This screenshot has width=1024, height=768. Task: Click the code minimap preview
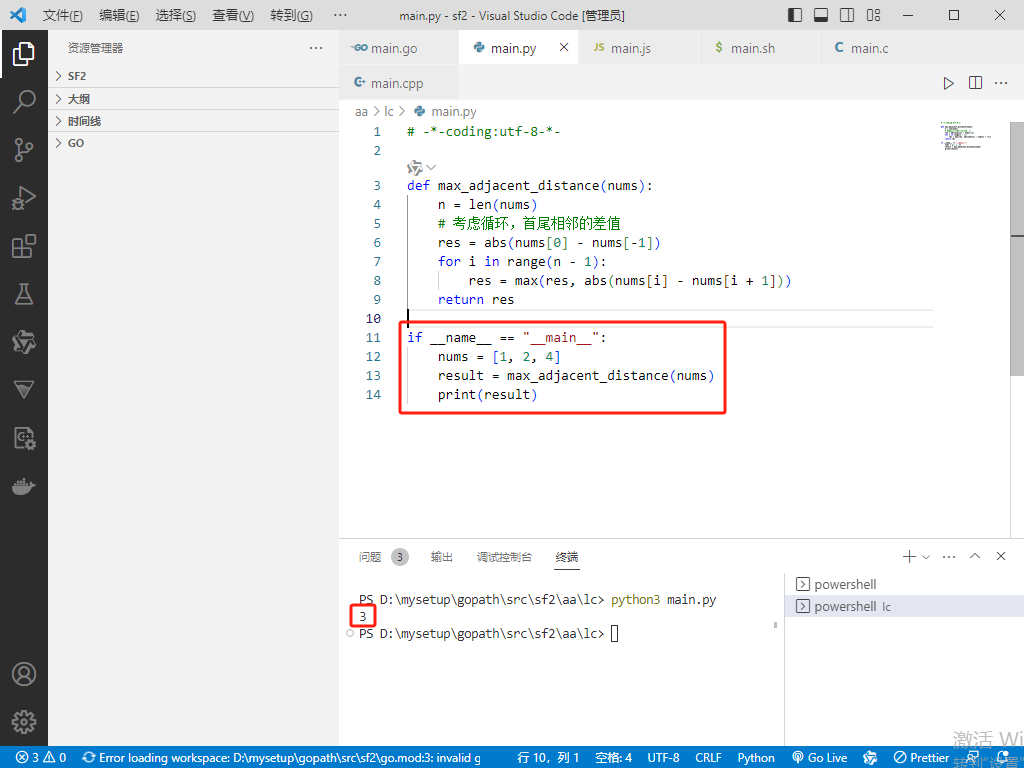click(x=966, y=135)
